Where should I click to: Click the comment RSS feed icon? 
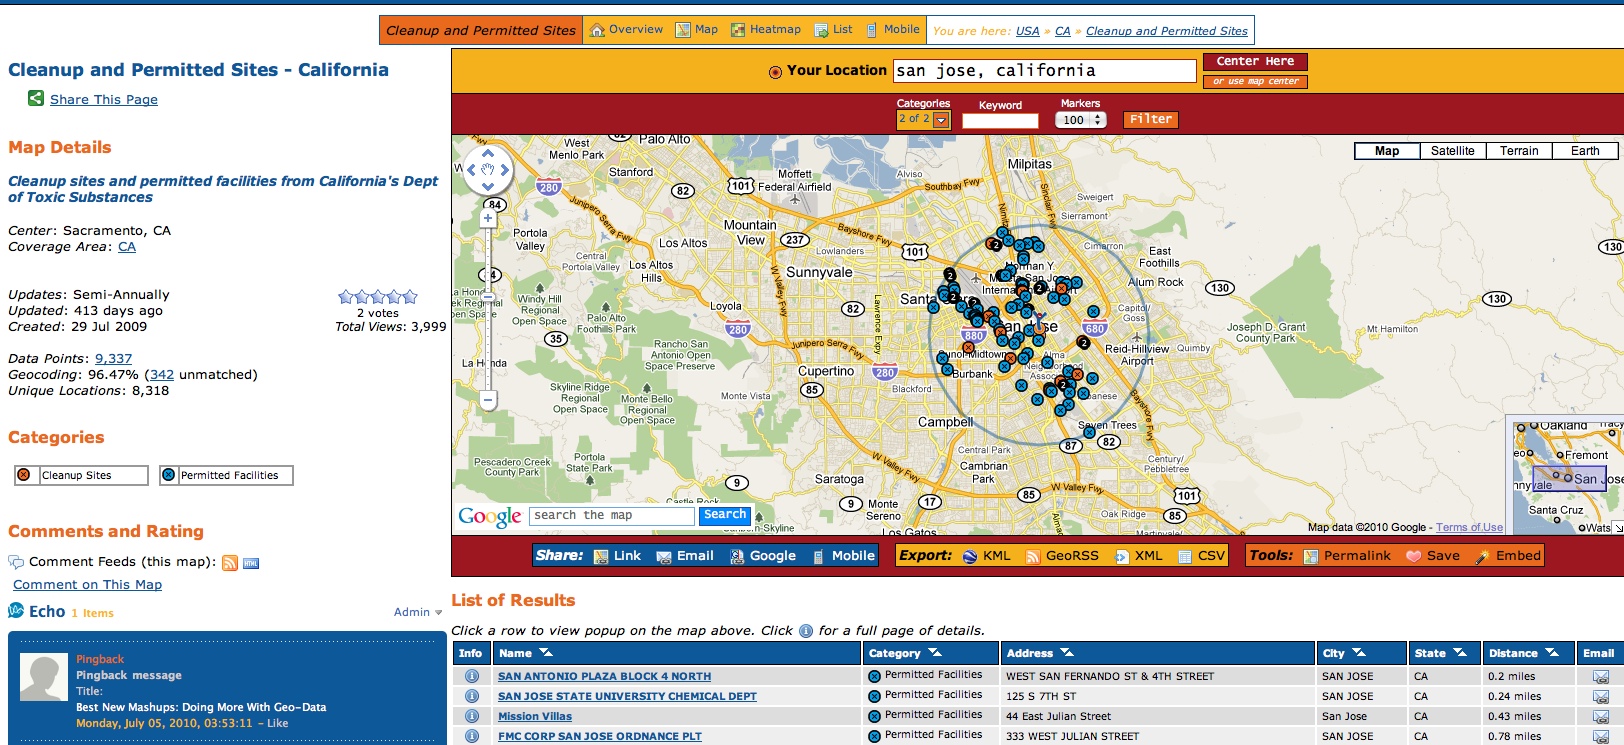[x=230, y=563]
